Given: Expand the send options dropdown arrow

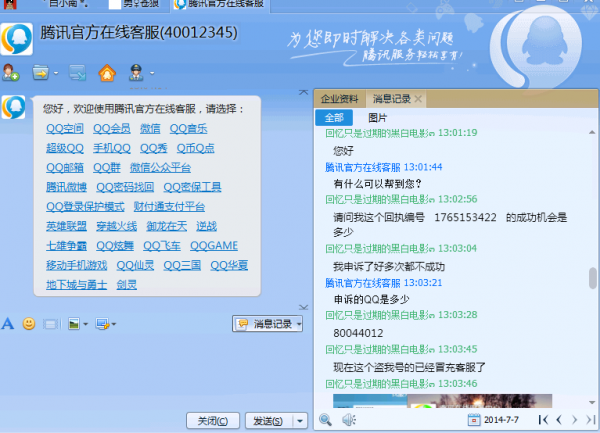Looking at the screenshot, I should coord(300,421).
